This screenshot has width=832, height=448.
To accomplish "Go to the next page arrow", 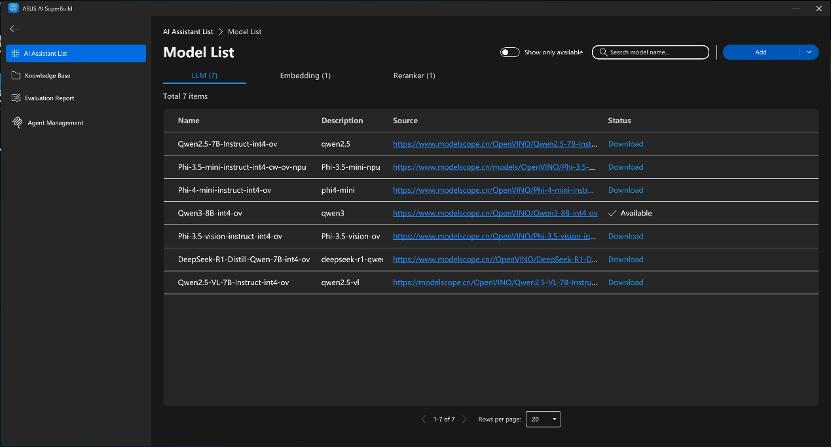I will (464, 419).
